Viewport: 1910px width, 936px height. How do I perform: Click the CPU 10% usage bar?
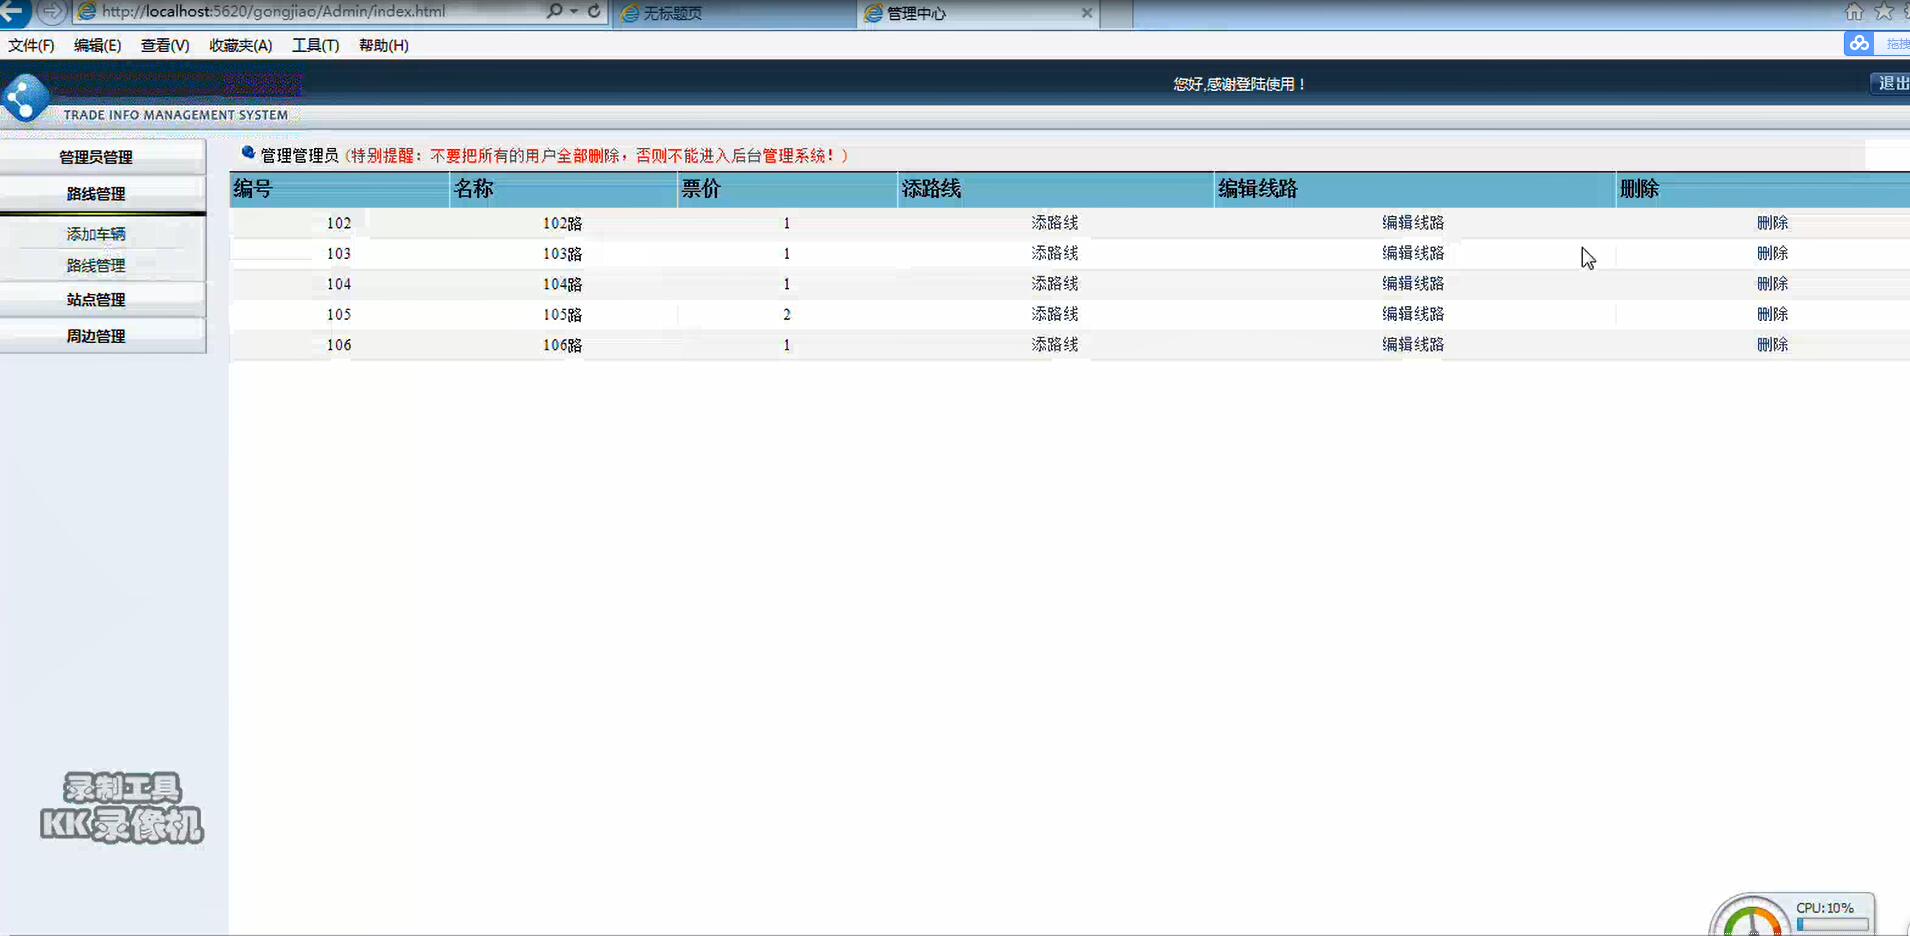tap(1832, 924)
